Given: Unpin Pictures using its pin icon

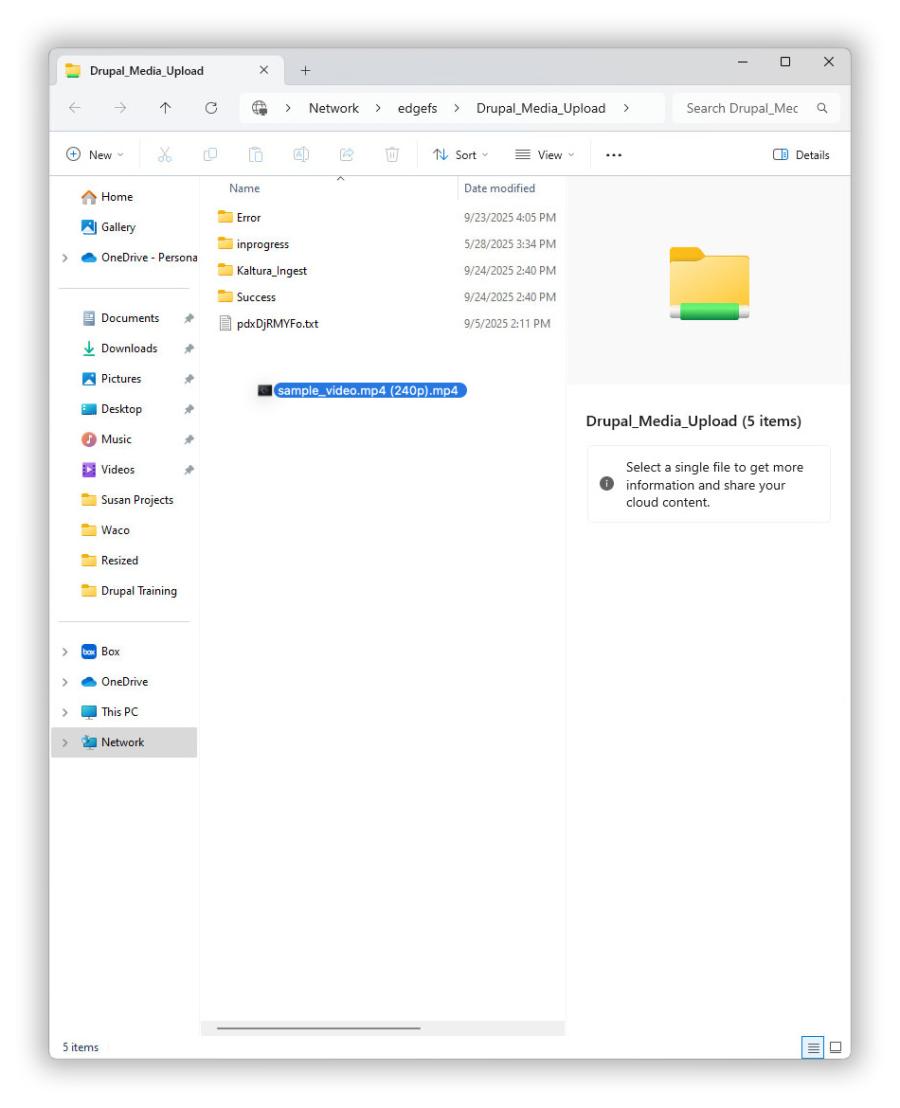Looking at the screenshot, I should (189, 379).
